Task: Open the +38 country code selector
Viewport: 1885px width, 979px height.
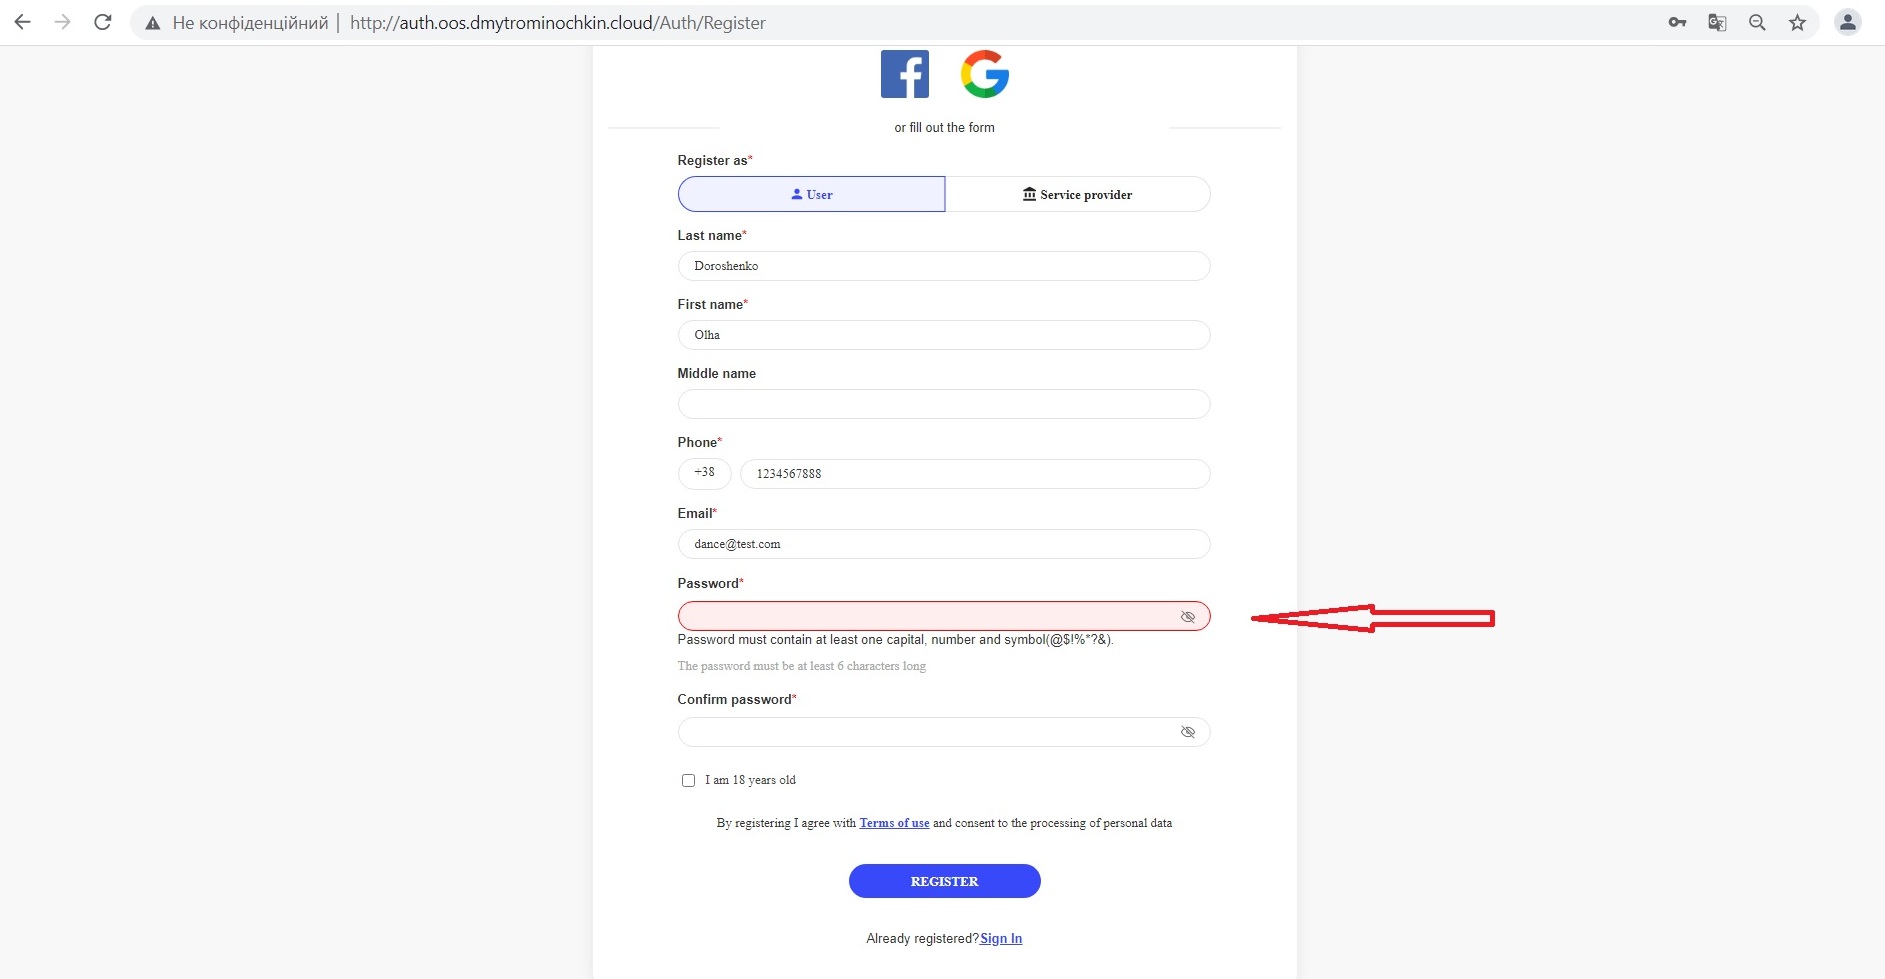Action: tap(704, 473)
